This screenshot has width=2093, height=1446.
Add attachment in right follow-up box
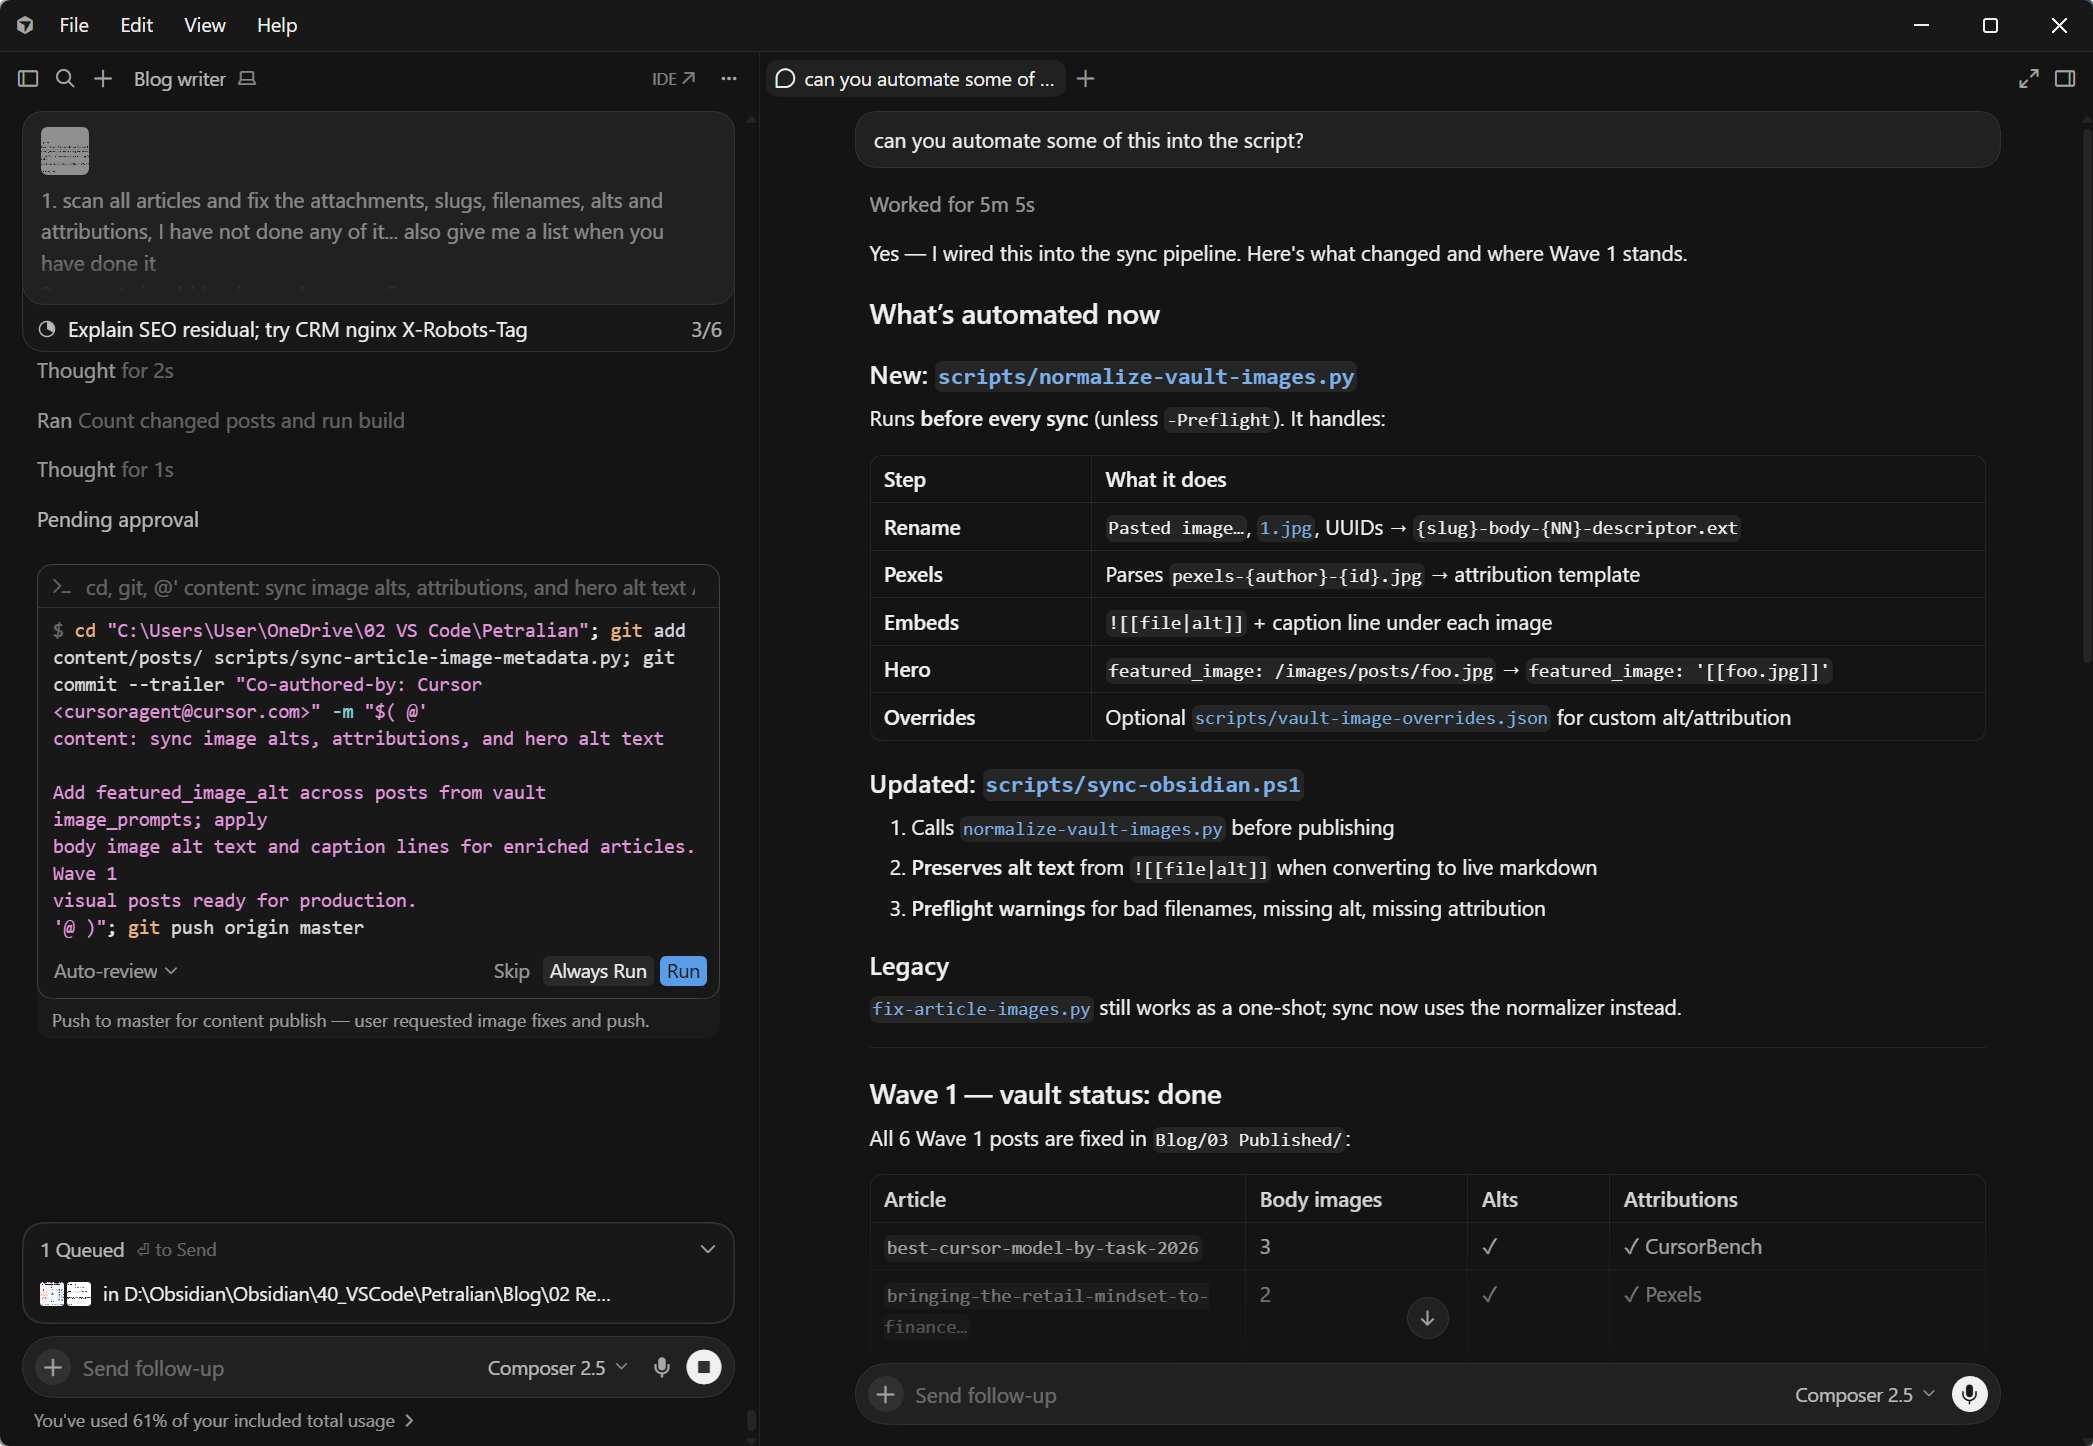click(x=886, y=1394)
